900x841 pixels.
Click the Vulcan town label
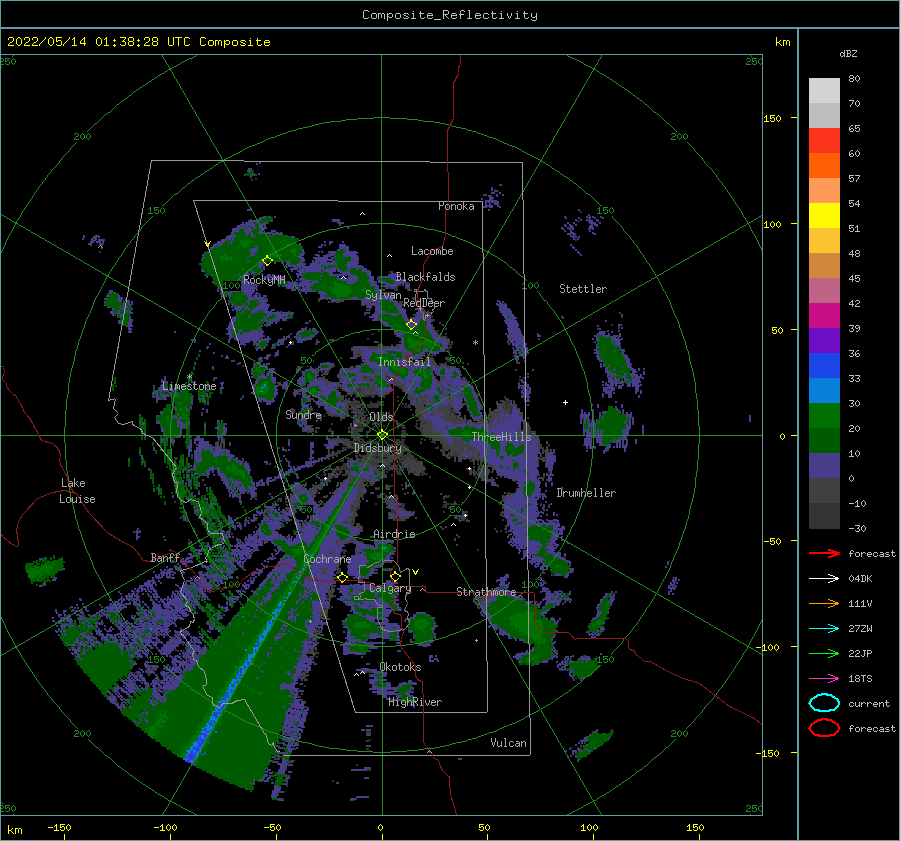point(509,743)
